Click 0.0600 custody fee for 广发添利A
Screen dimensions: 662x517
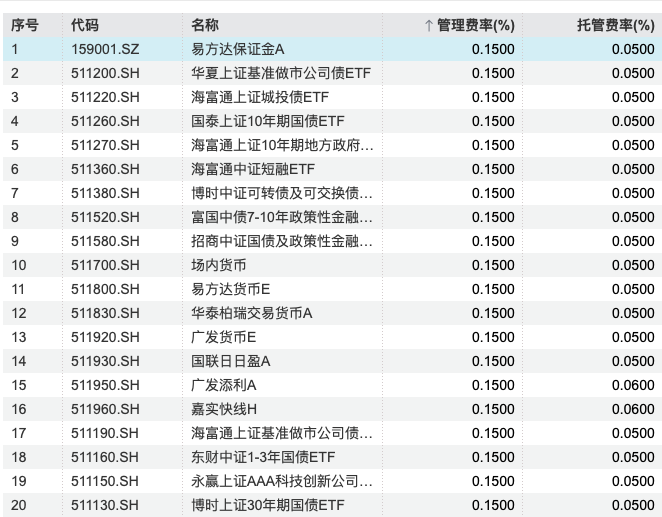pos(633,385)
